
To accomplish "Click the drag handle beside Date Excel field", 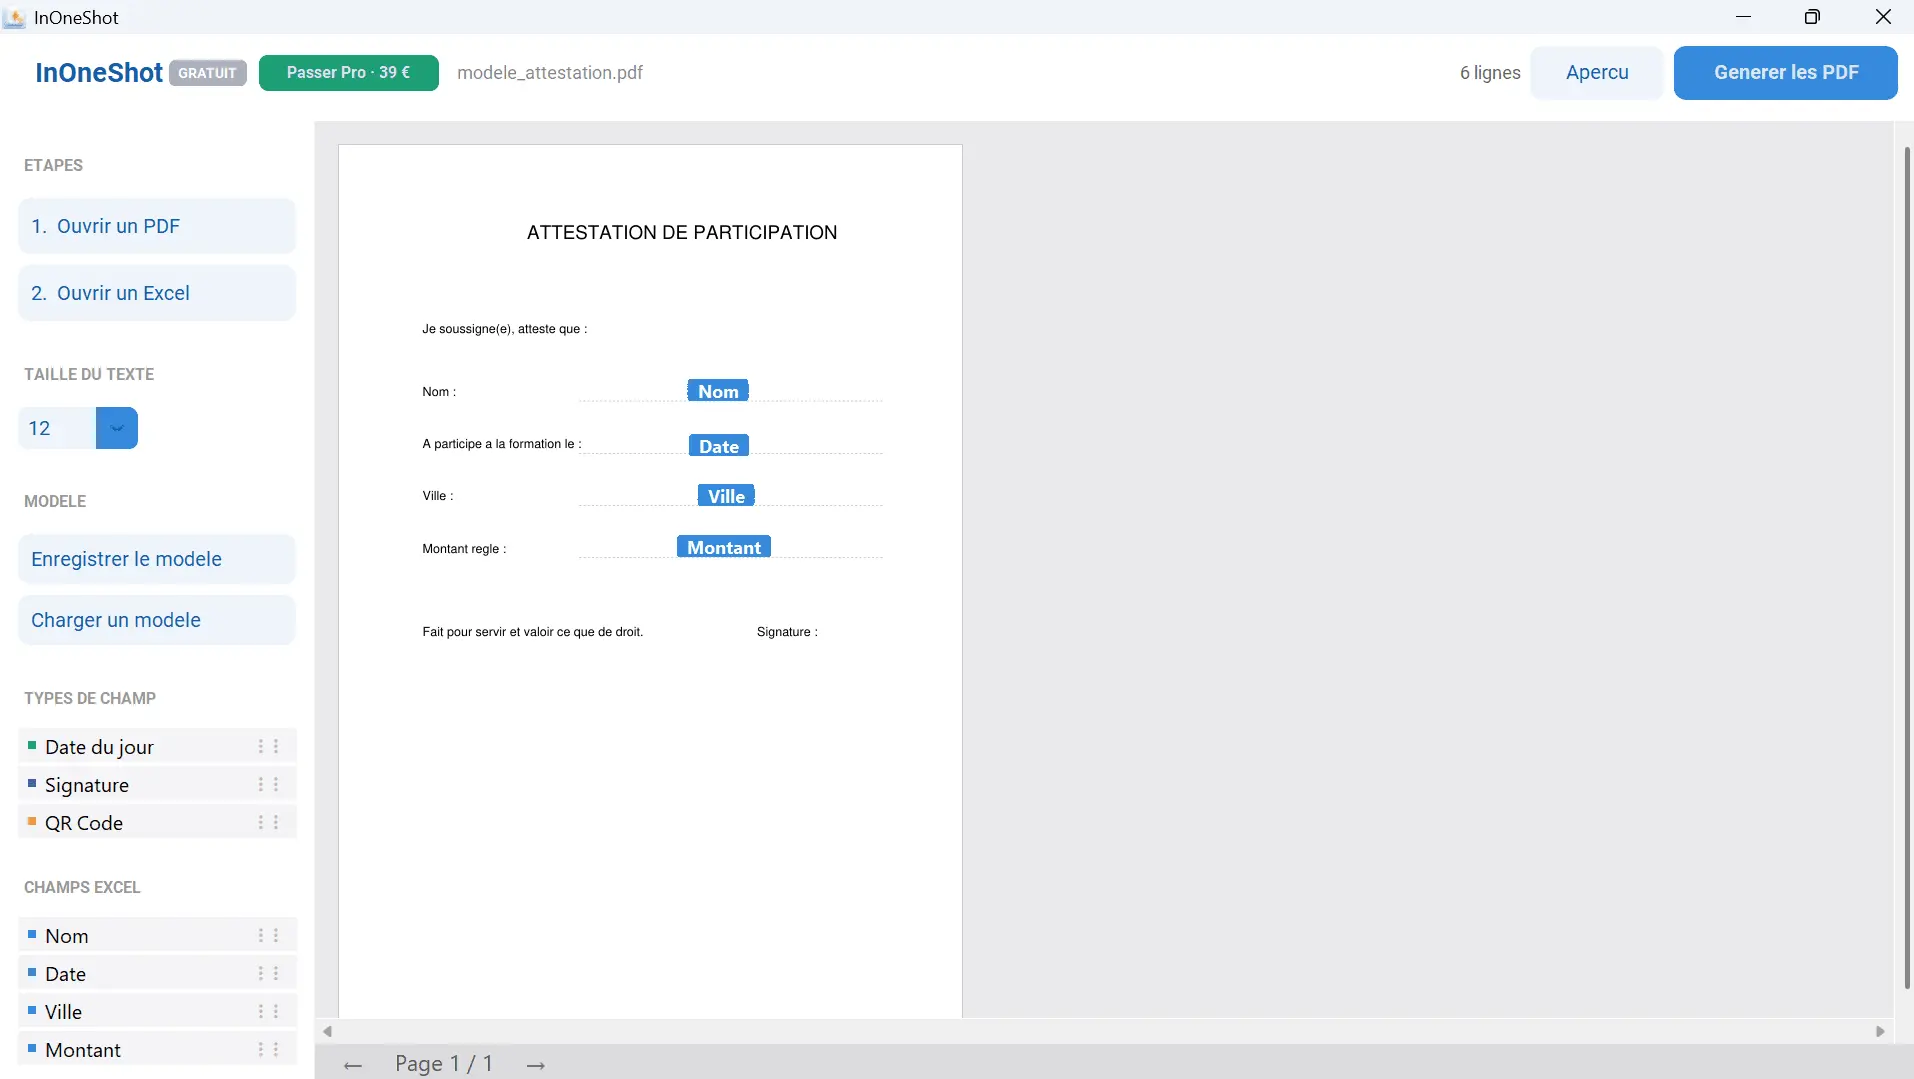I will click(268, 974).
